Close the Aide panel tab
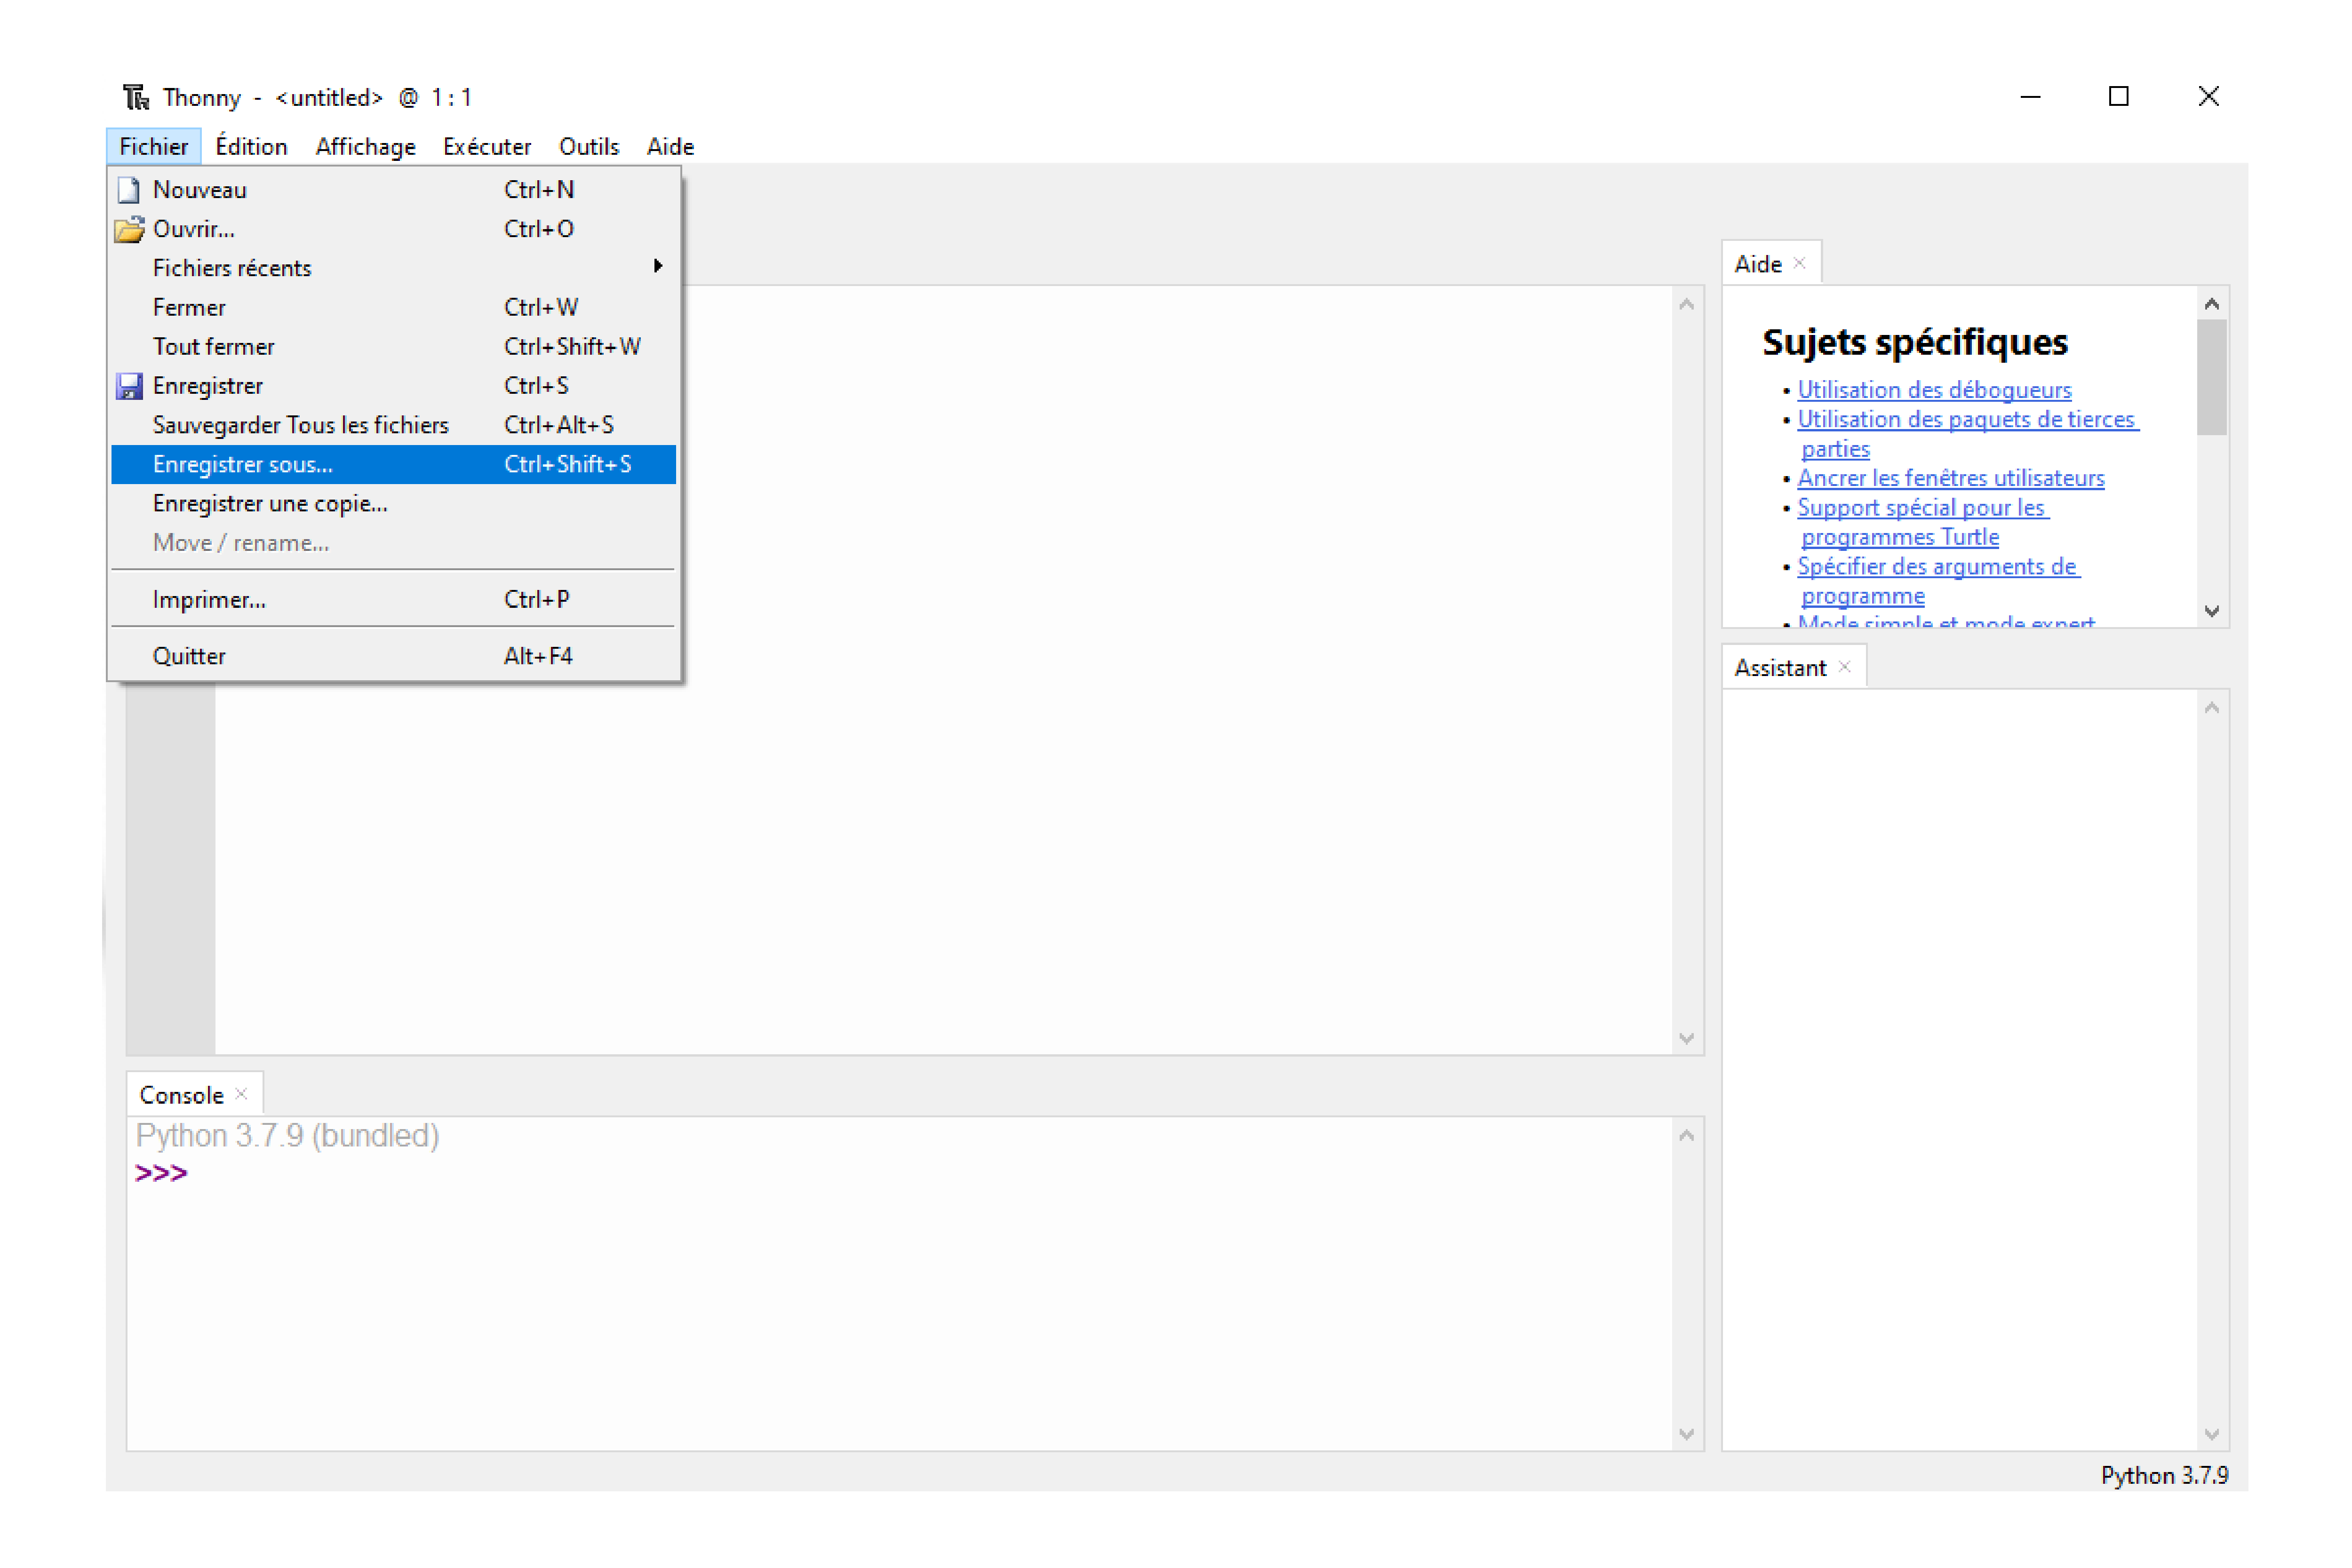This screenshot has height=1568, width=2352. coord(1799,263)
